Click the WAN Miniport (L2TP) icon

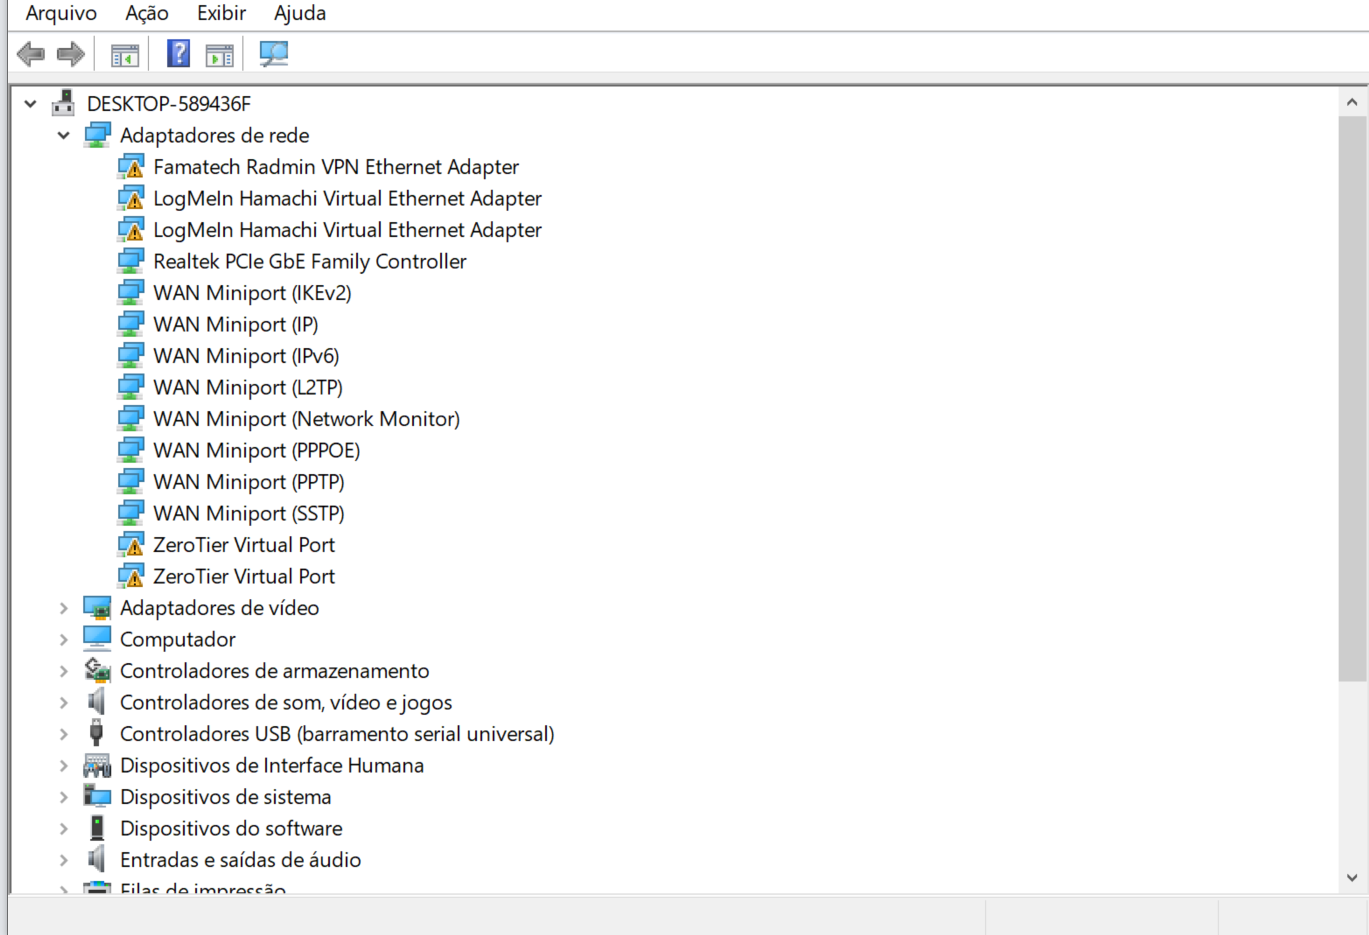pyautogui.click(x=131, y=387)
